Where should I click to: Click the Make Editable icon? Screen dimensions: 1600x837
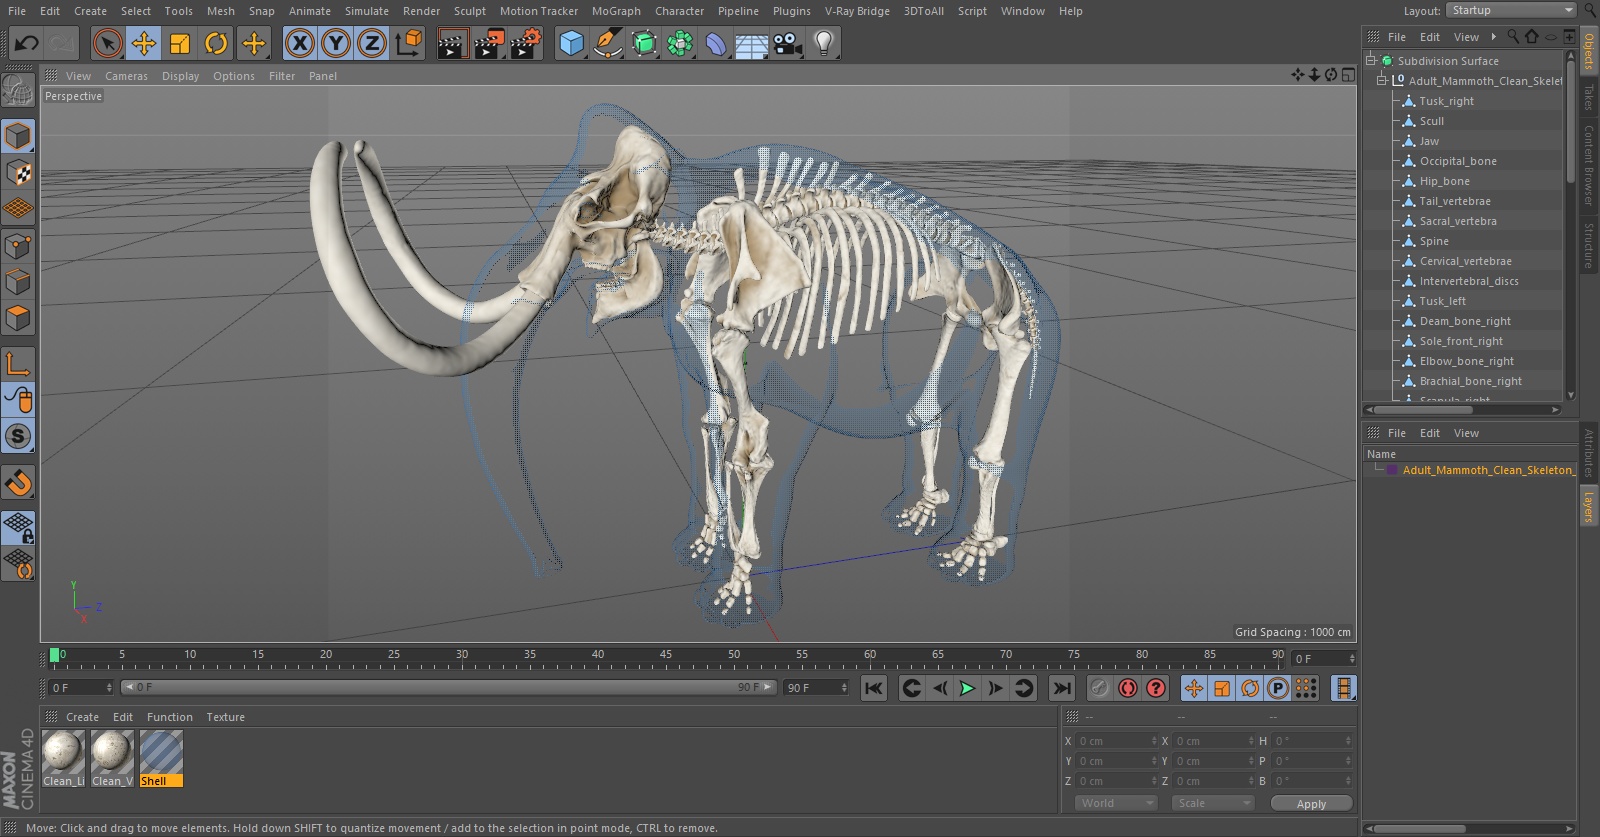click(18, 91)
